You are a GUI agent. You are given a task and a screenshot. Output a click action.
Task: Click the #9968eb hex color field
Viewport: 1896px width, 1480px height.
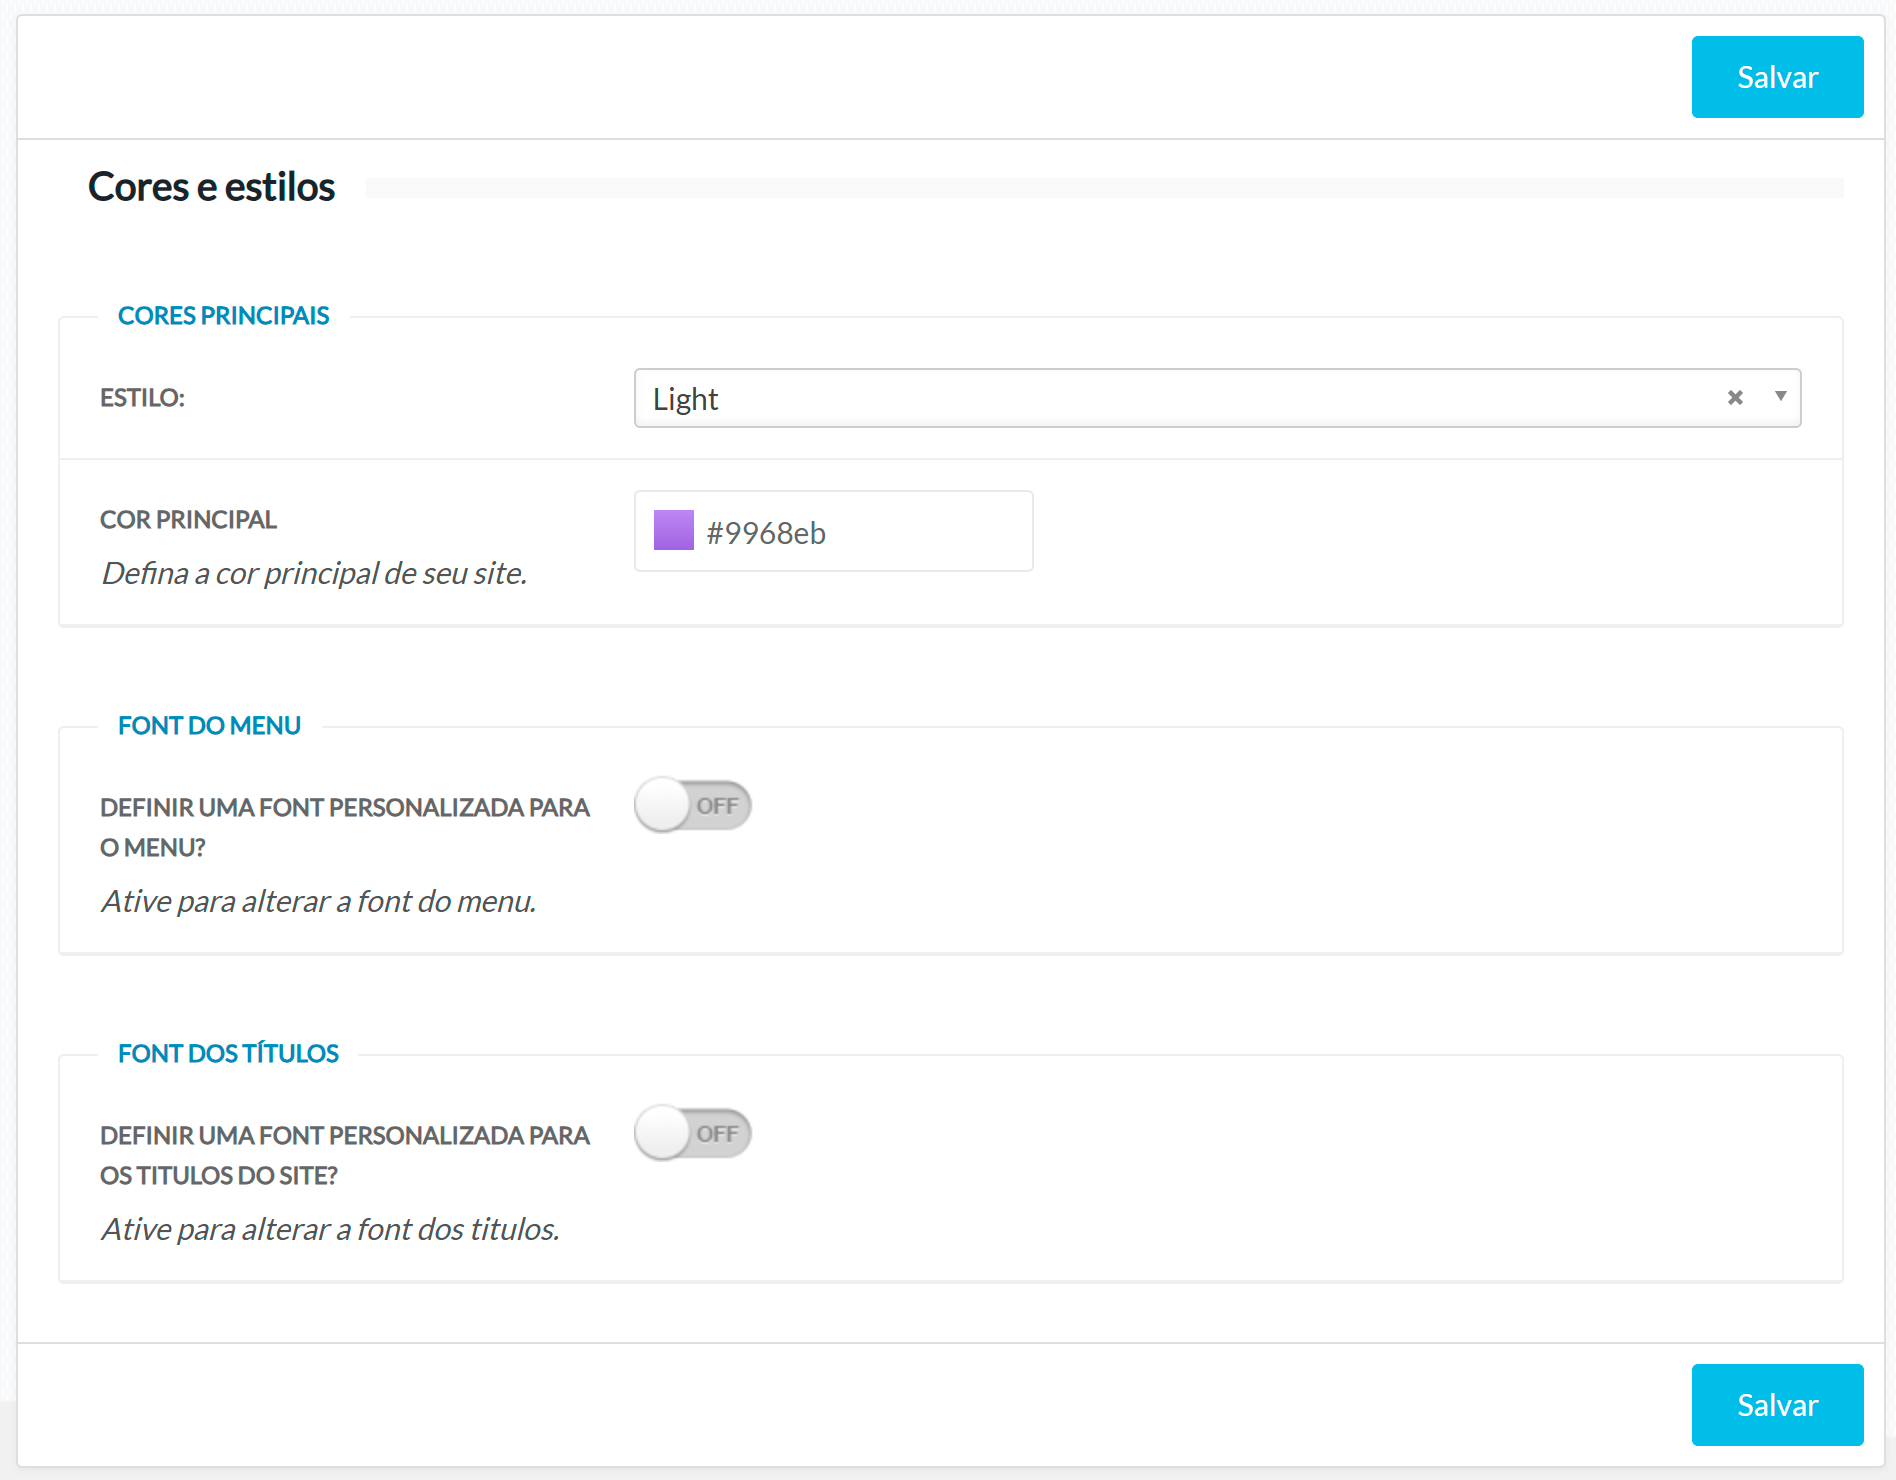point(860,533)
